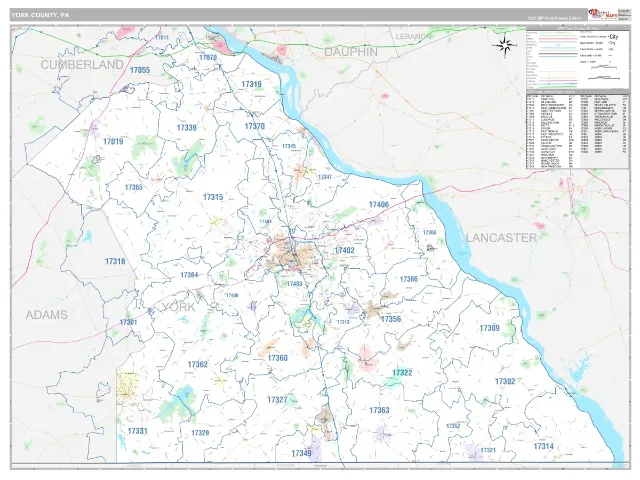Click ZIP code 17321 label

point(488,450)
